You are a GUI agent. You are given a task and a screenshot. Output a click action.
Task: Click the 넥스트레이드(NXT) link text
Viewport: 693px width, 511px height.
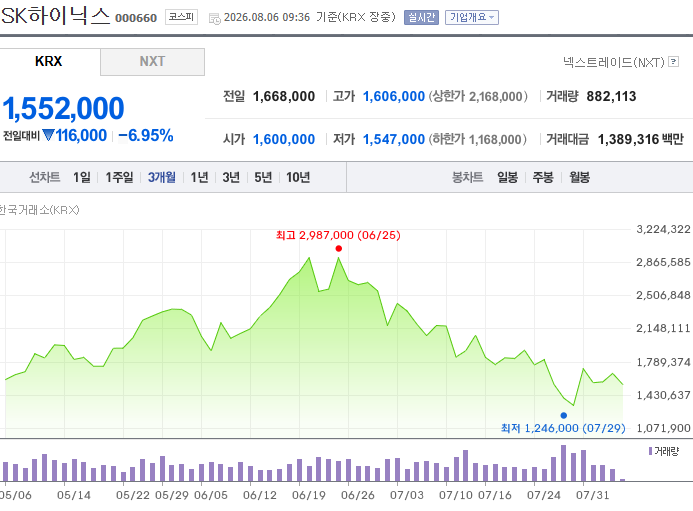point(613,62)
